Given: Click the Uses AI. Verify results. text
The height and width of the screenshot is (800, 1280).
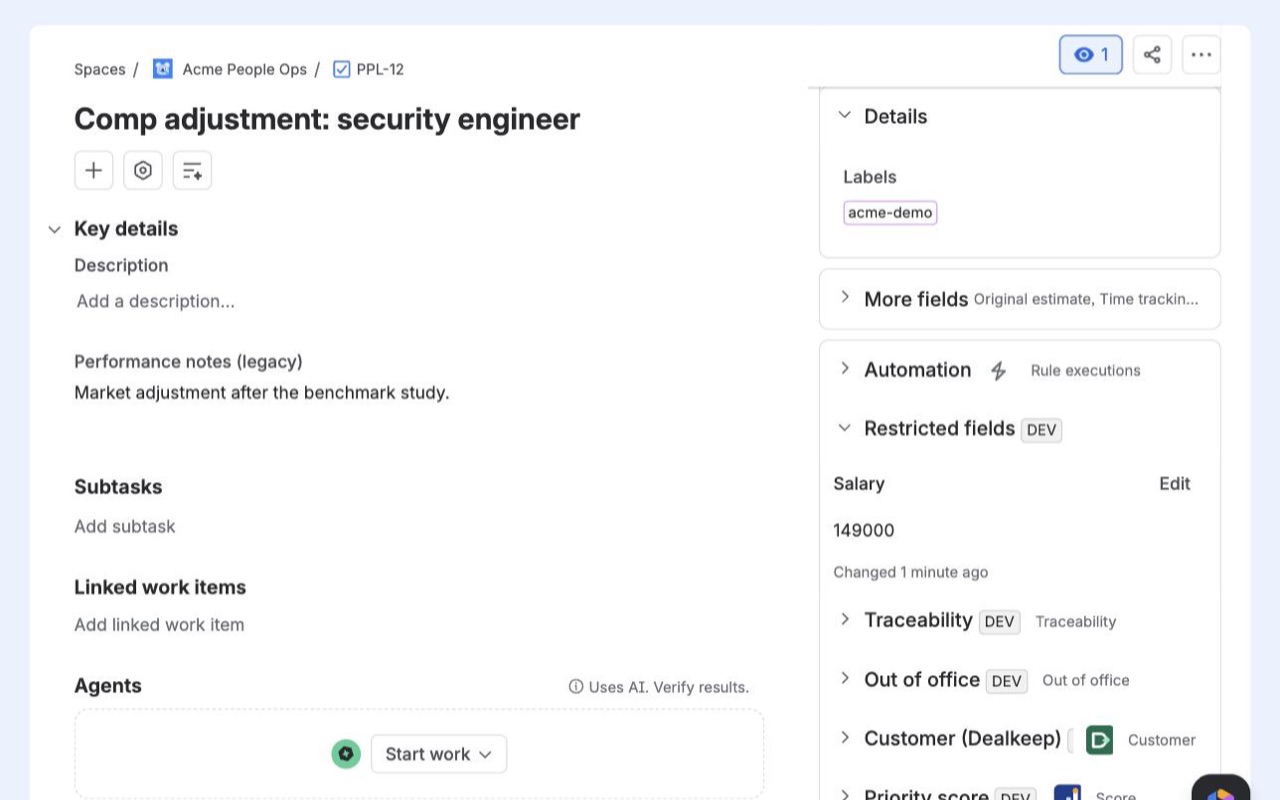Looking at the screenshot, I should pyautogui.click(x=669, y=687).
